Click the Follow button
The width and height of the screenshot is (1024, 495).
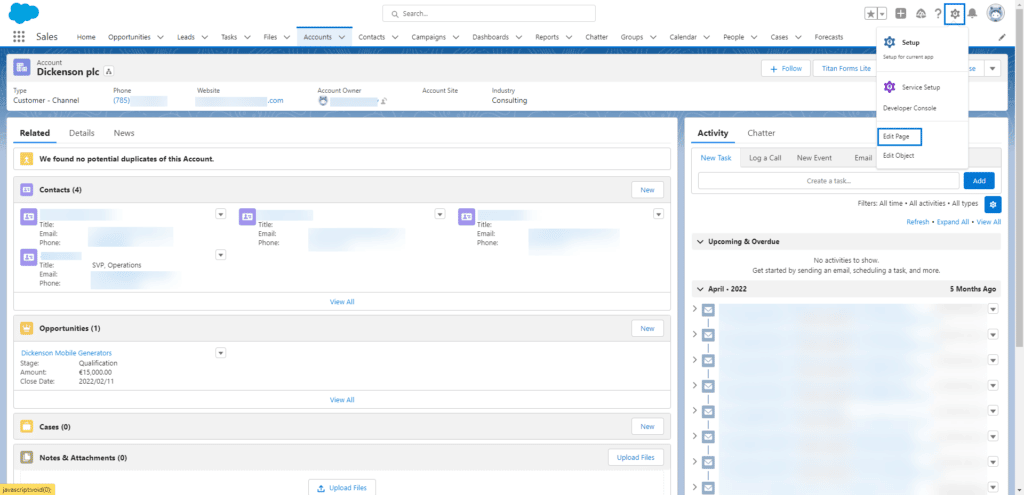[786, 68]
